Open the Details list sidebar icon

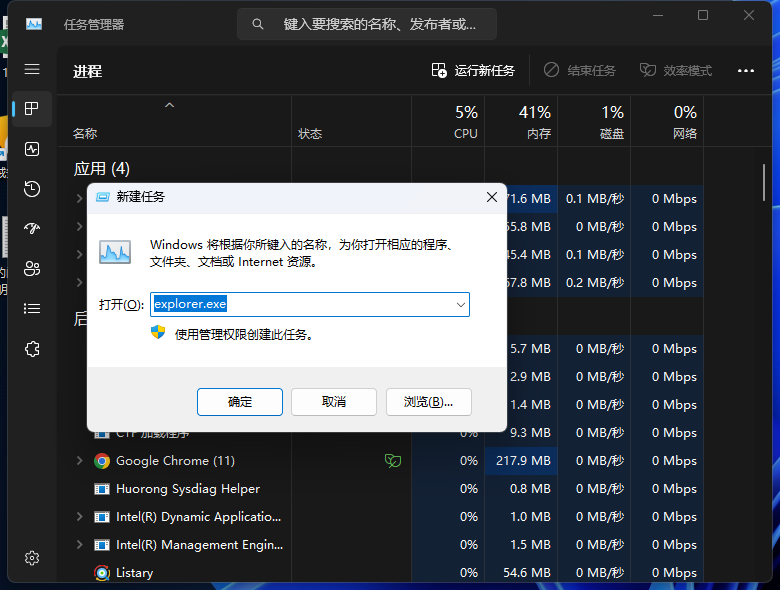[32, 308]
